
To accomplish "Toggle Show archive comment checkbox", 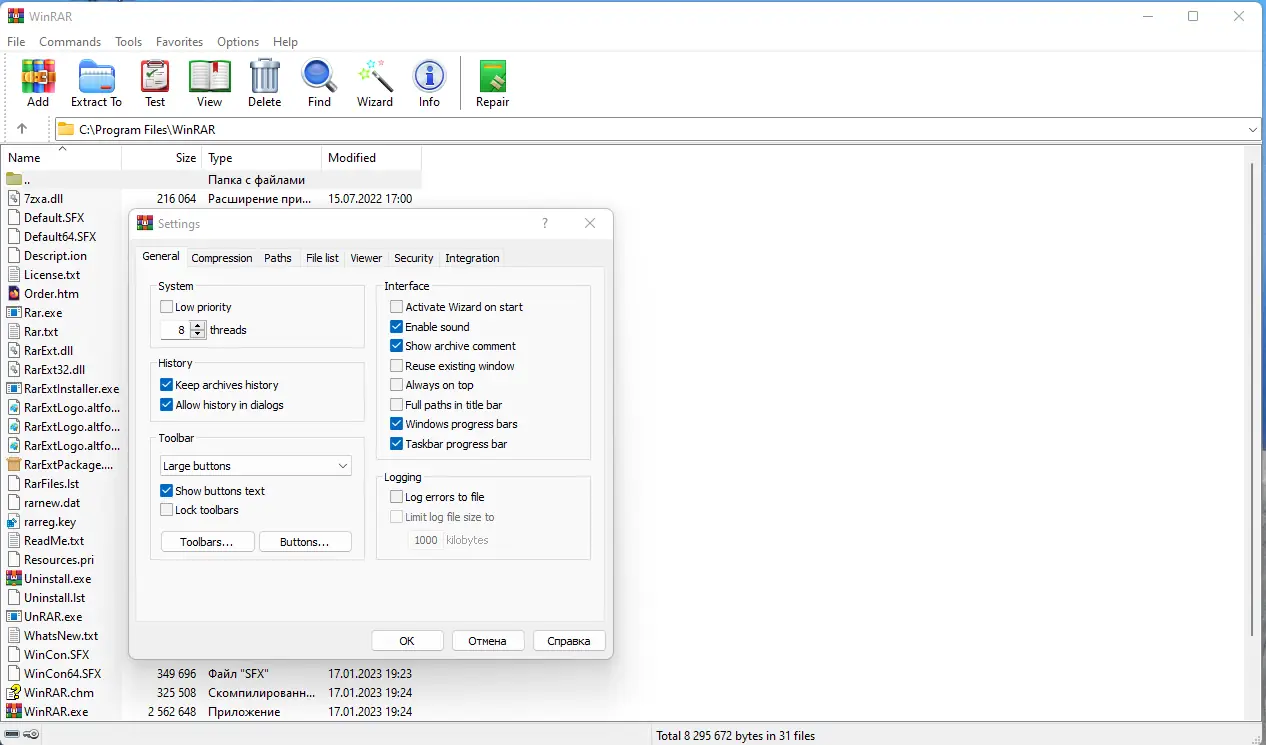I will pyautogui.click(x=397, y=346).
